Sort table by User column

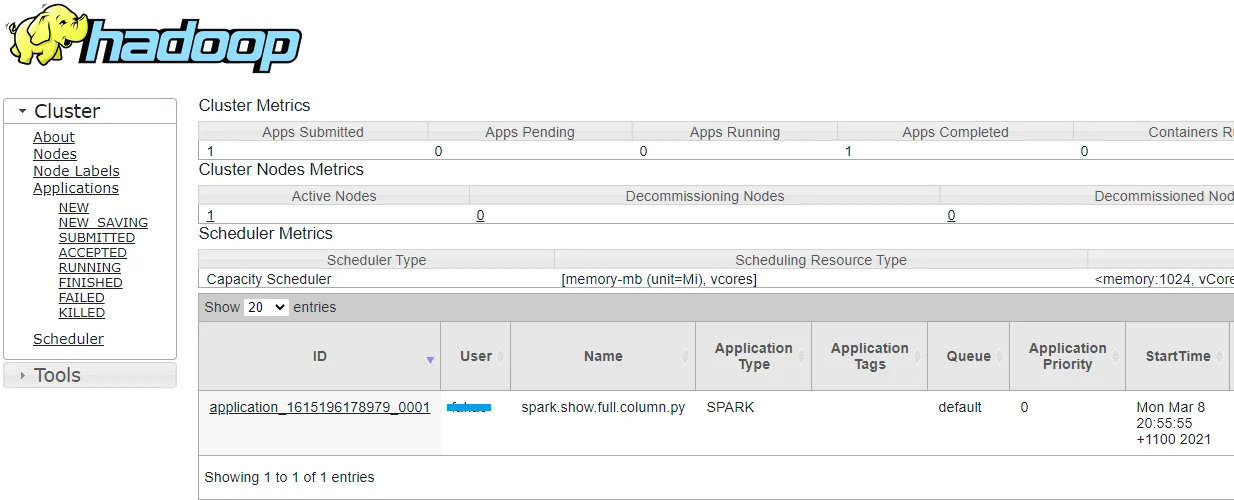(x=476, y=356)
